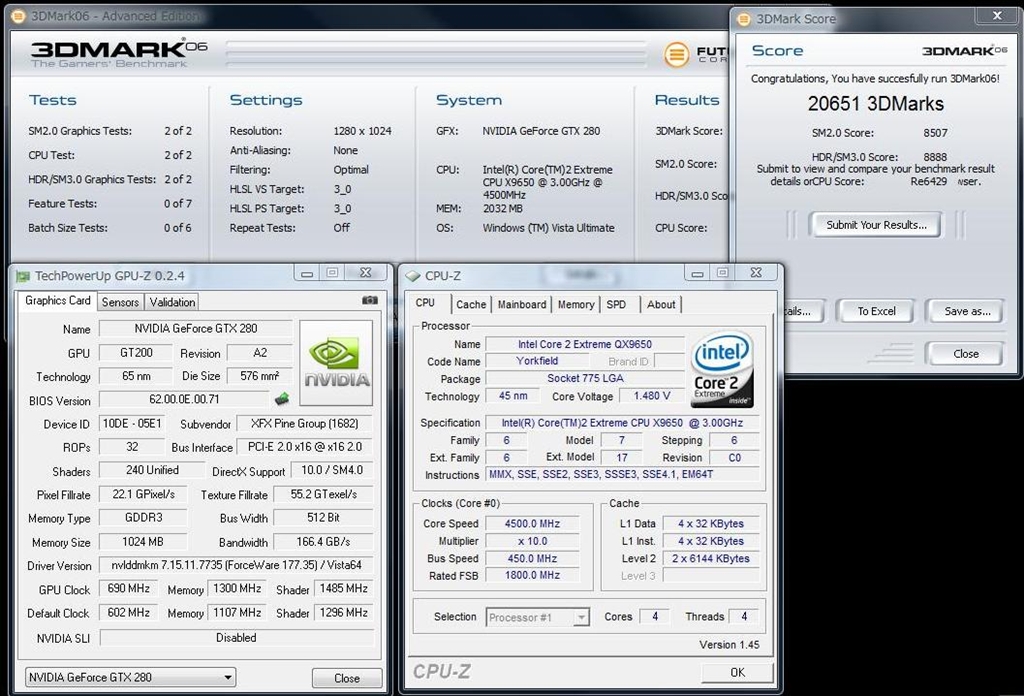Switch to the SPD tab in CPU-Z
The height and width of the screenshot is (696, 1024).
pyautogui.click(x=616, y=304)
